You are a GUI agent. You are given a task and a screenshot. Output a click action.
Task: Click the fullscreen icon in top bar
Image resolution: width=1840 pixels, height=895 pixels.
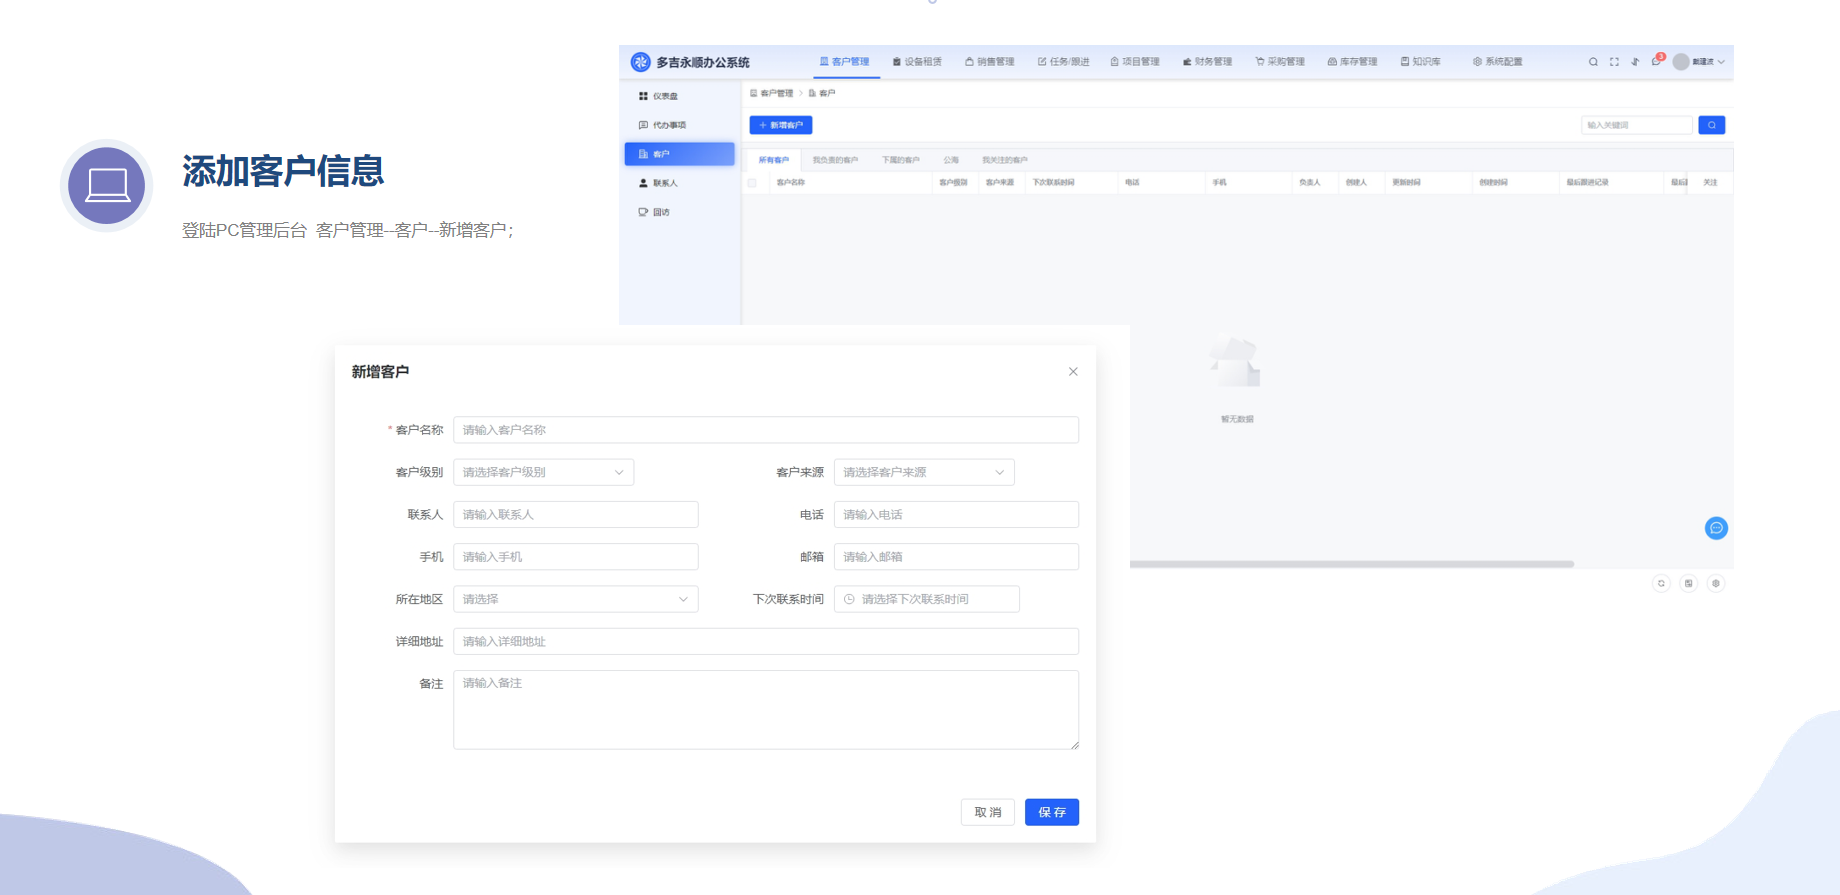(1614, 62)
